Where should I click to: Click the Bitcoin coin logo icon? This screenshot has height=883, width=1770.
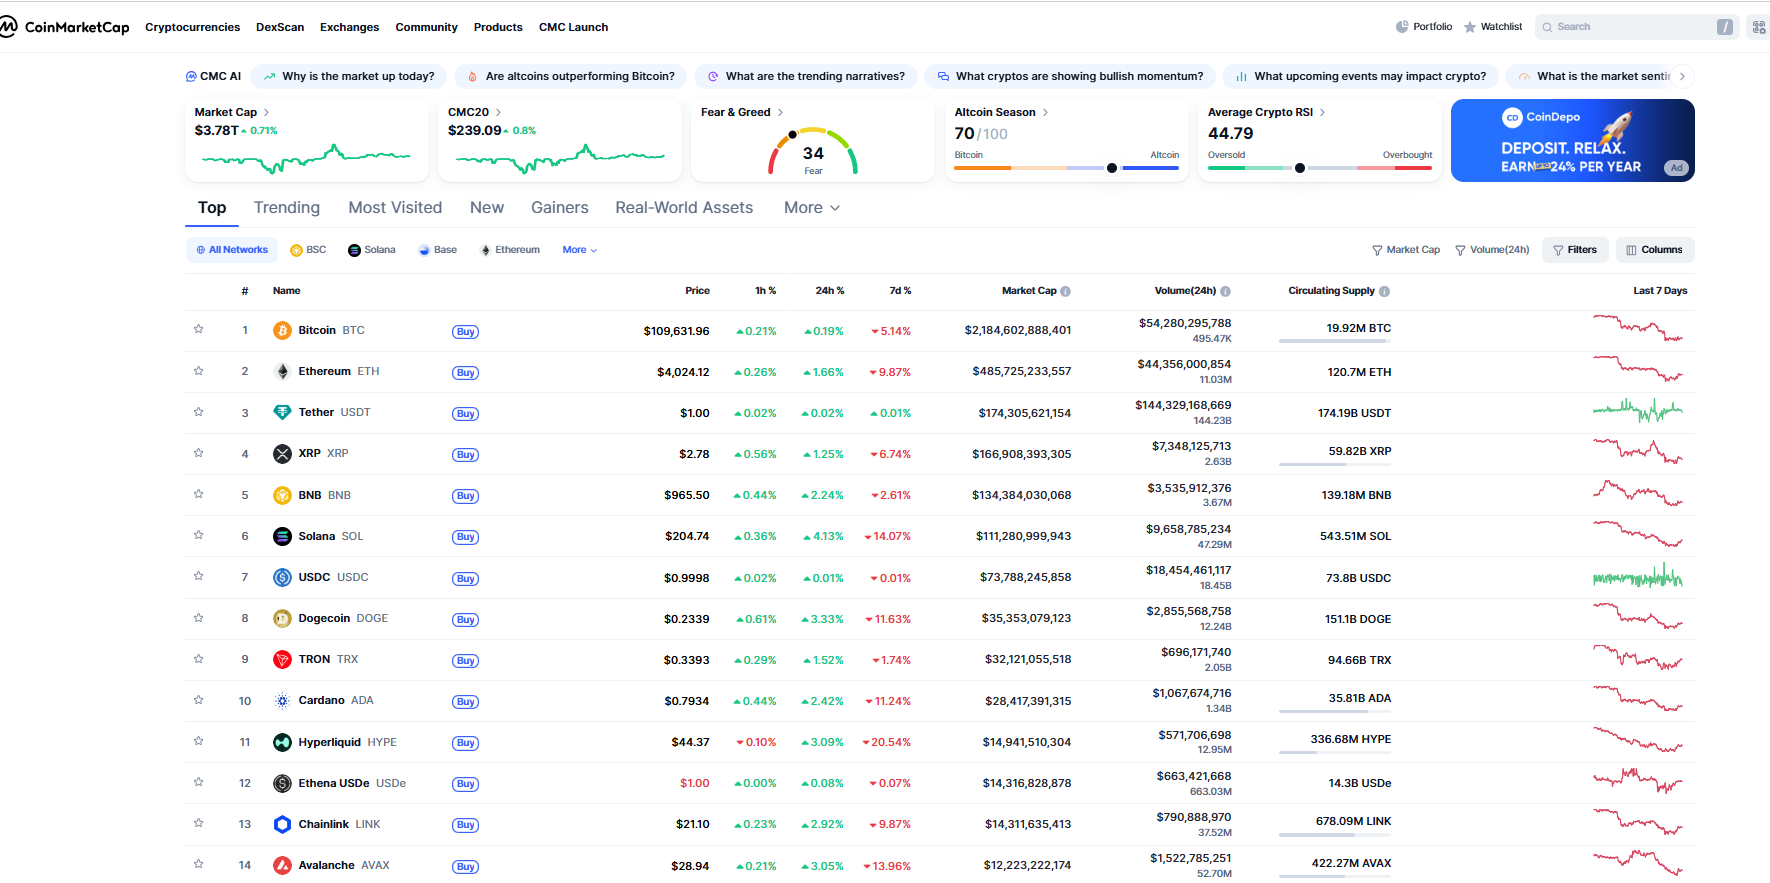(282, 330)
